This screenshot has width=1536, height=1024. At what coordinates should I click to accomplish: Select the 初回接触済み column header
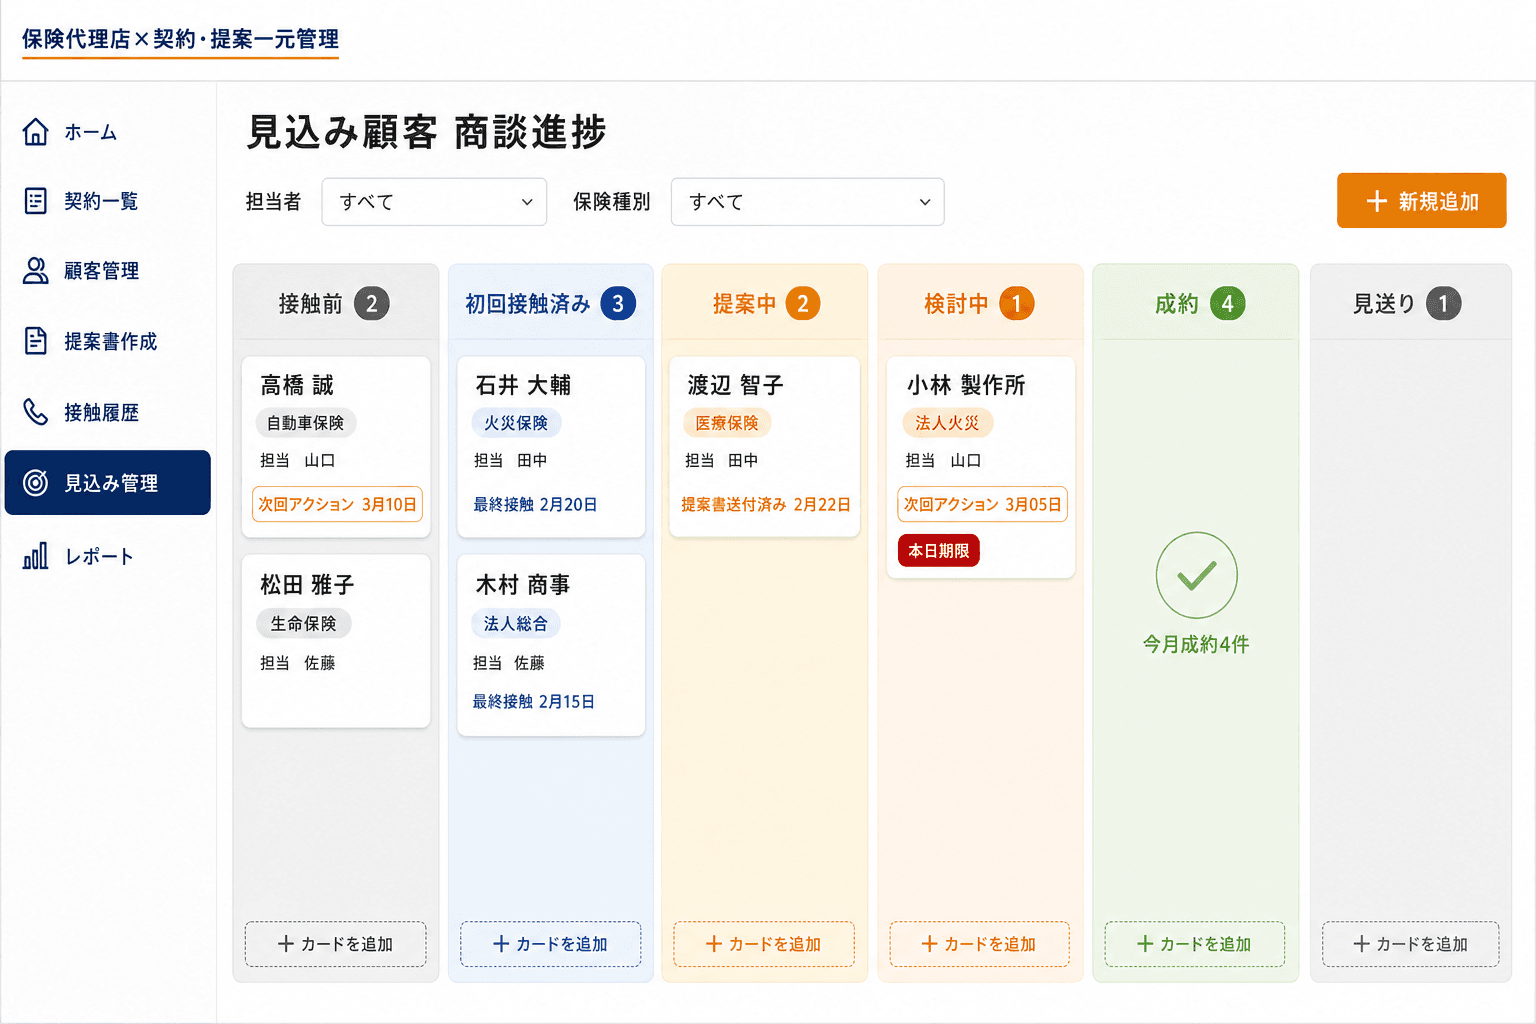pyautogui.click(x=550, y=304)
